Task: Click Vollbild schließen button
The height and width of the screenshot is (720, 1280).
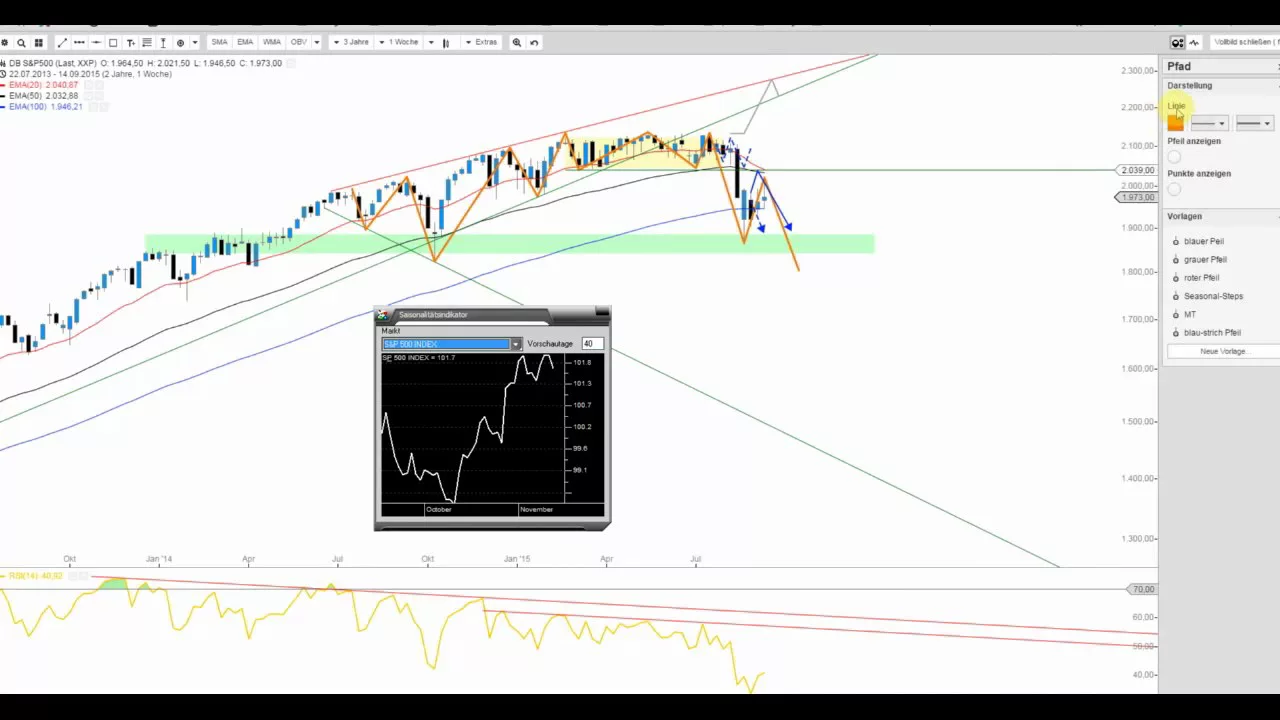Action: (x=1245, y=42)
